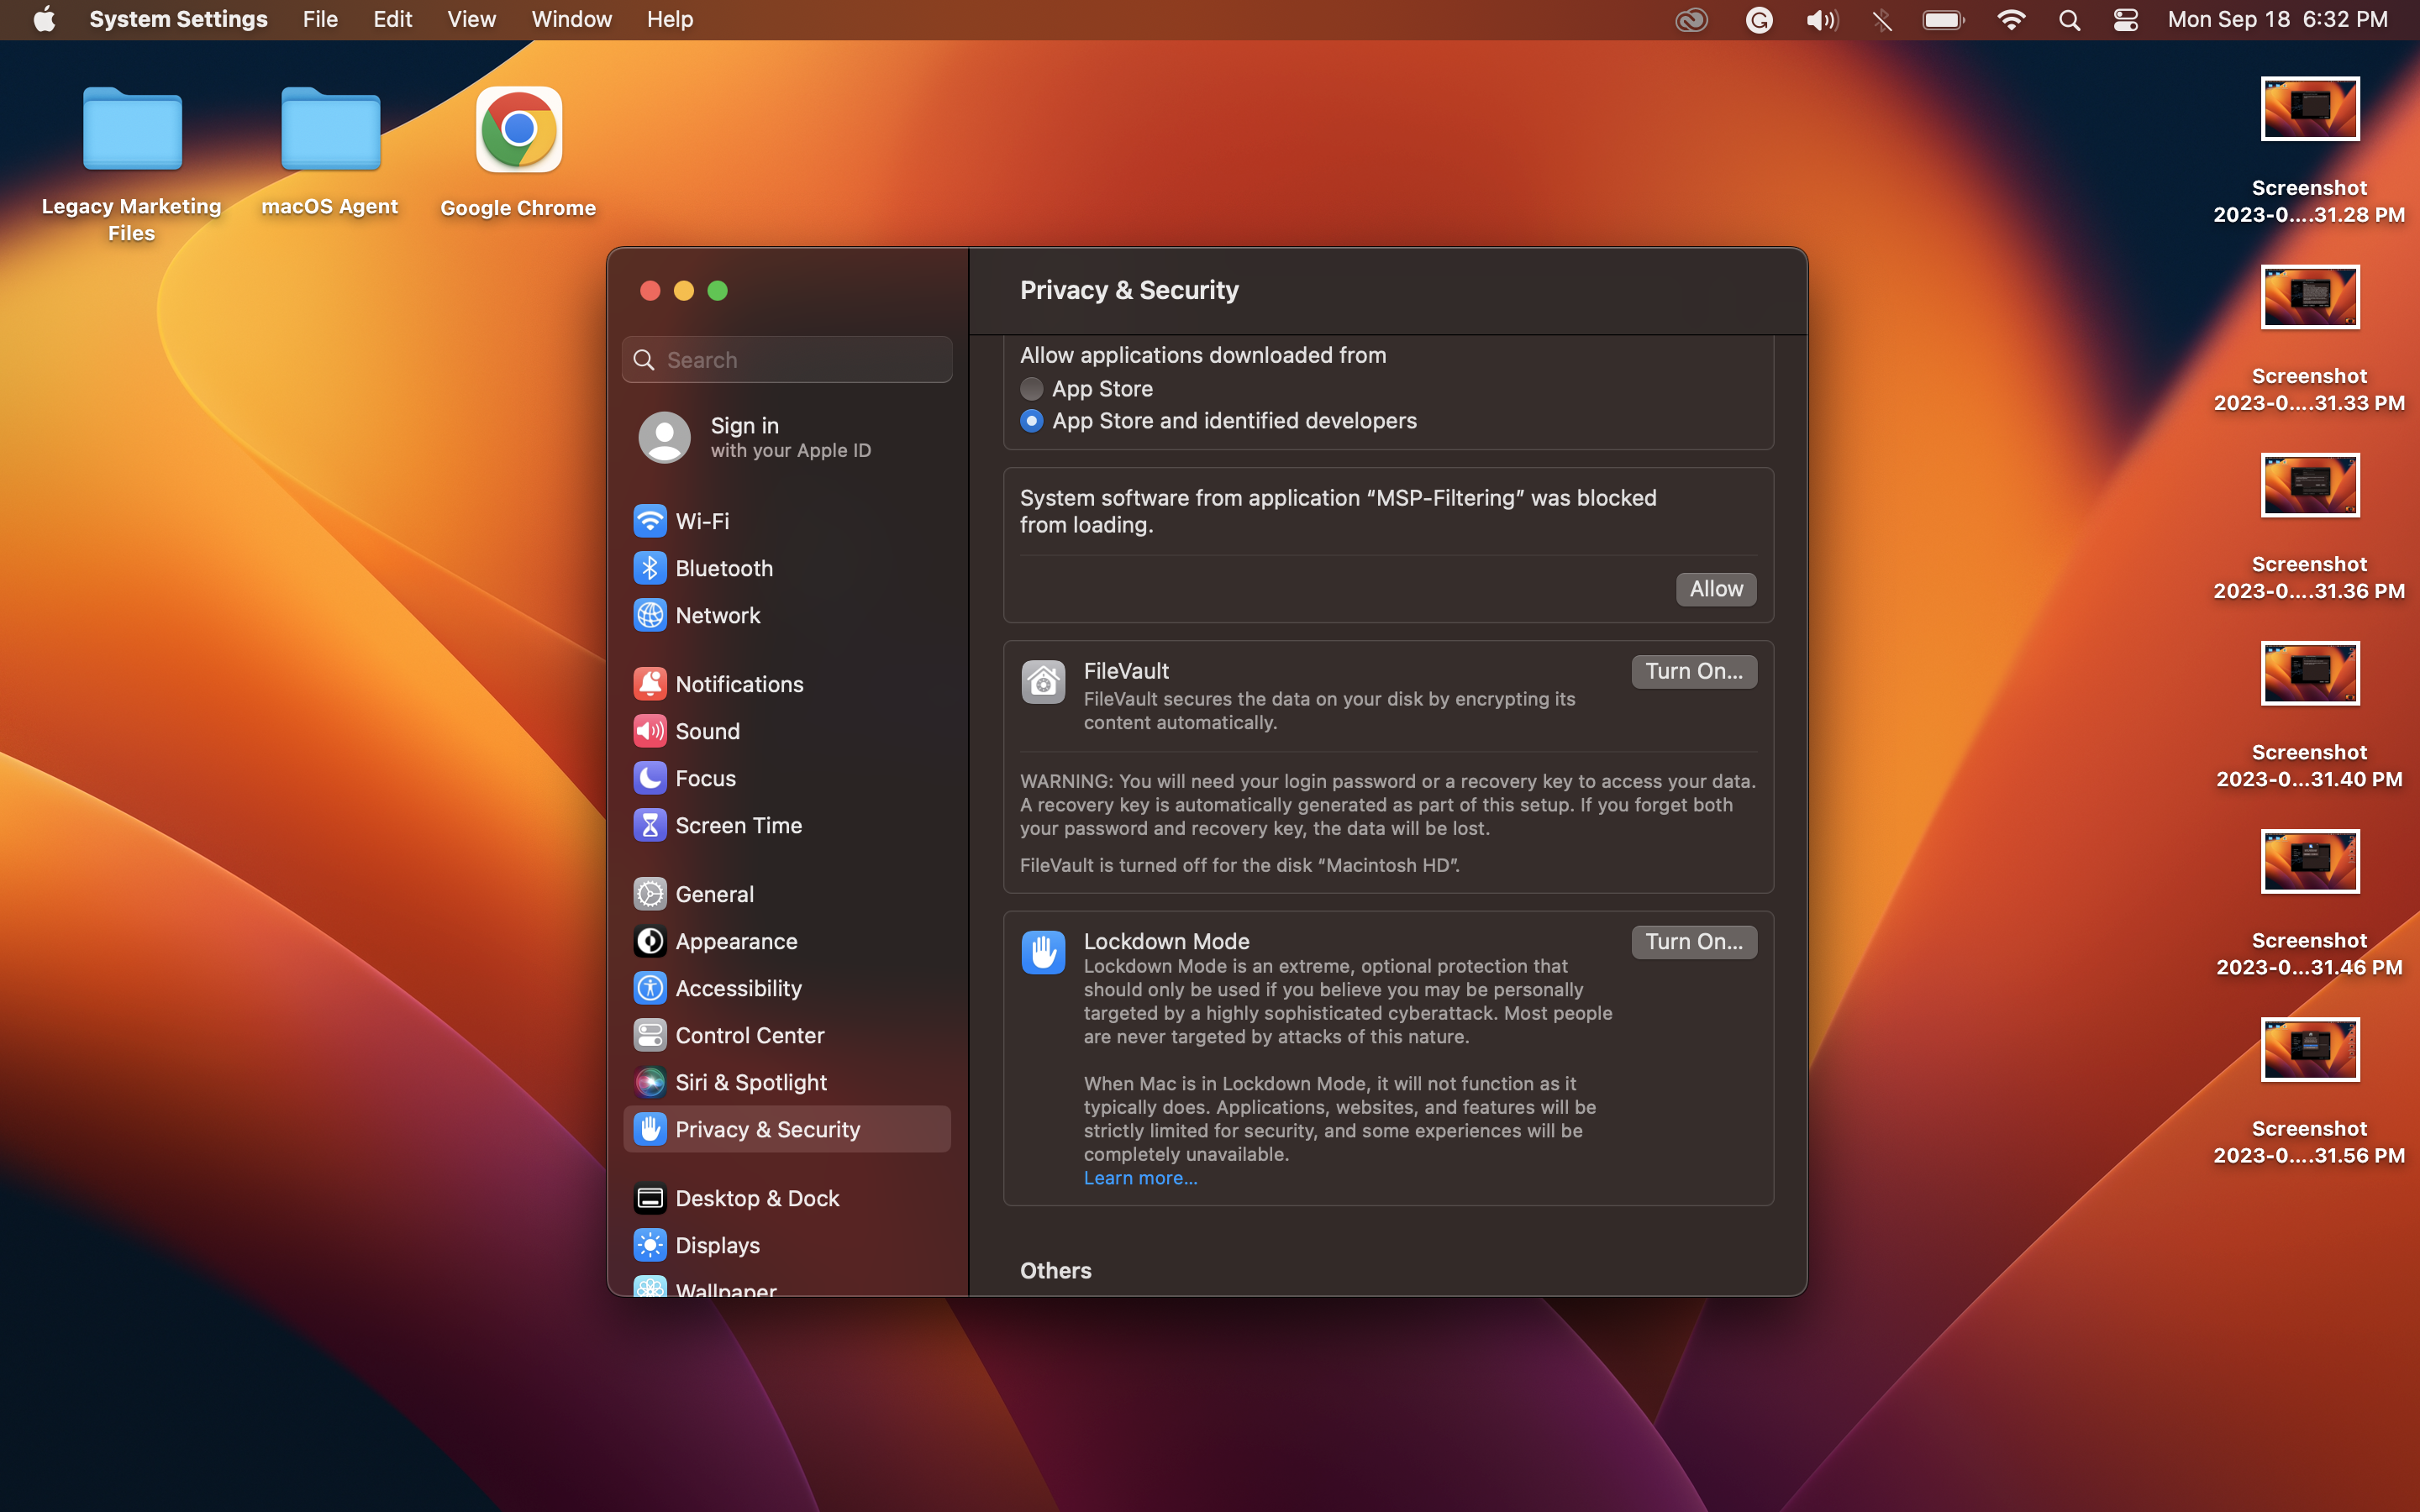Open the Window menu
2420x1512 pixels.
(570, 19)
